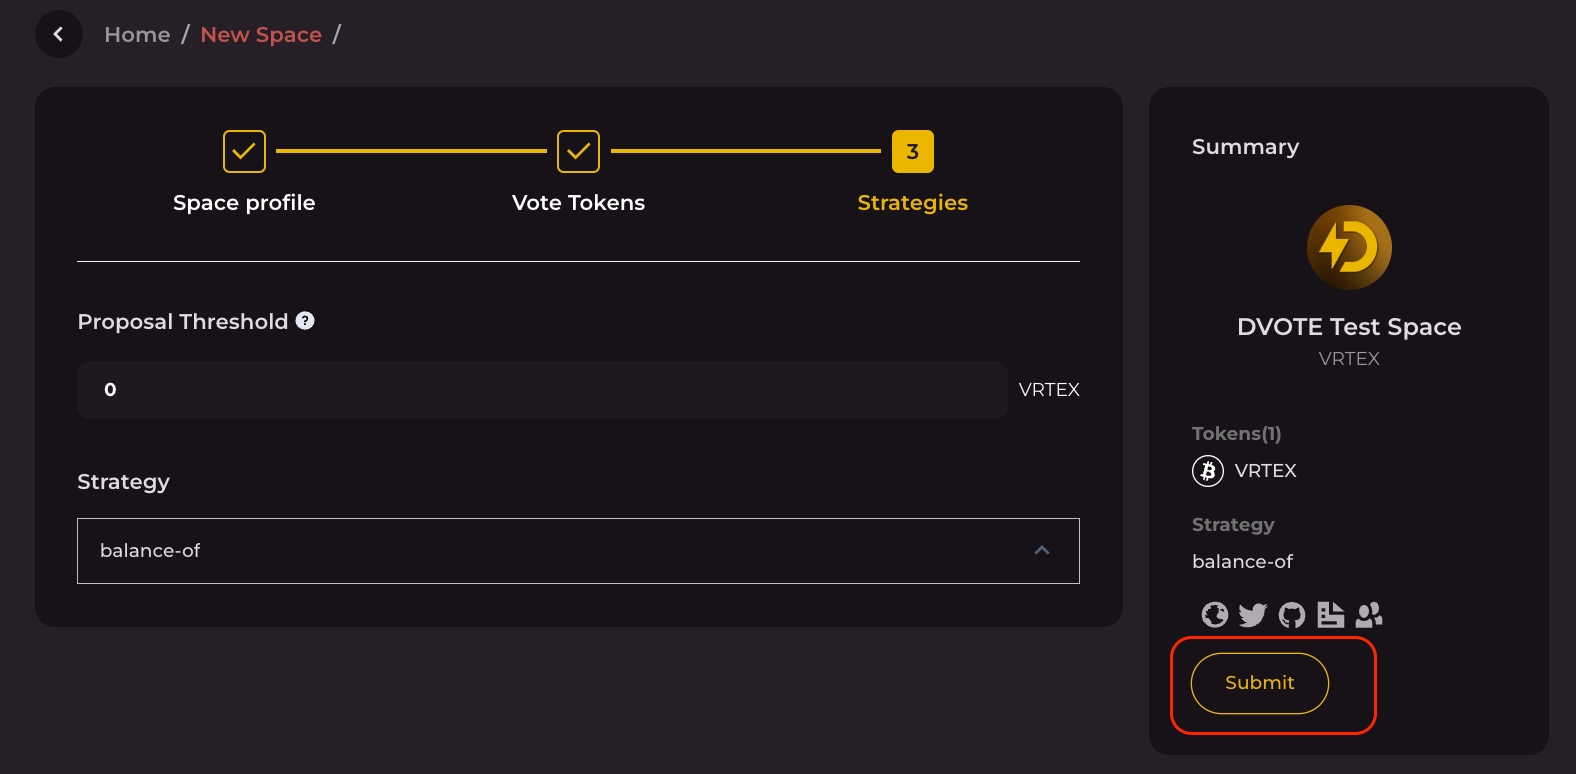Open the GitHub icon link
Viewport: 1576px width, 774px height.
(1292, 614)
